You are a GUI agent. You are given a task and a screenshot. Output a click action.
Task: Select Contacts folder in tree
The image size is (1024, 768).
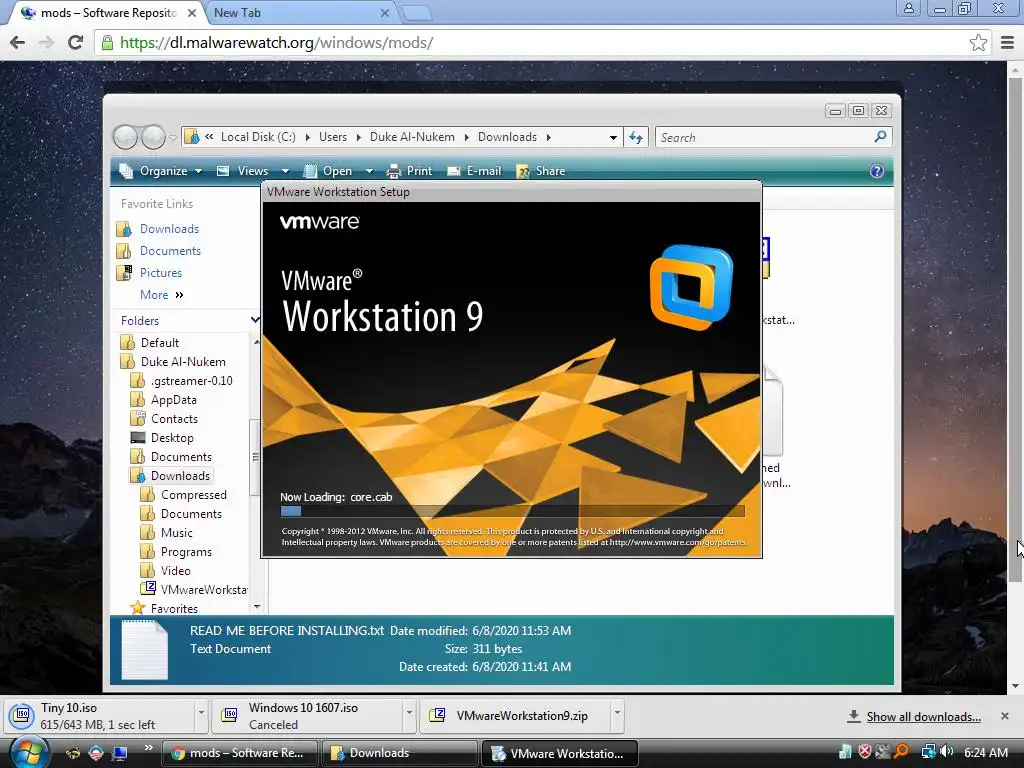[174, 419]
